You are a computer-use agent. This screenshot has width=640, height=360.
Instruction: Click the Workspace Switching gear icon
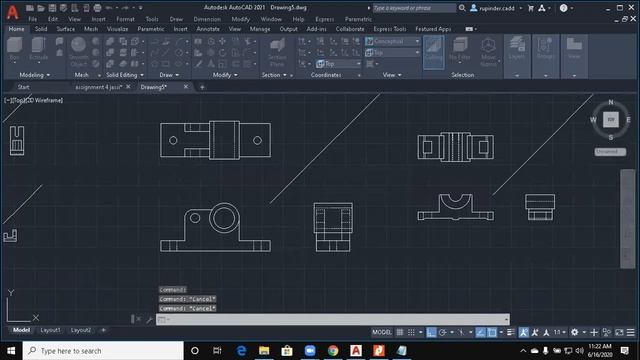[x=574, y=332]
